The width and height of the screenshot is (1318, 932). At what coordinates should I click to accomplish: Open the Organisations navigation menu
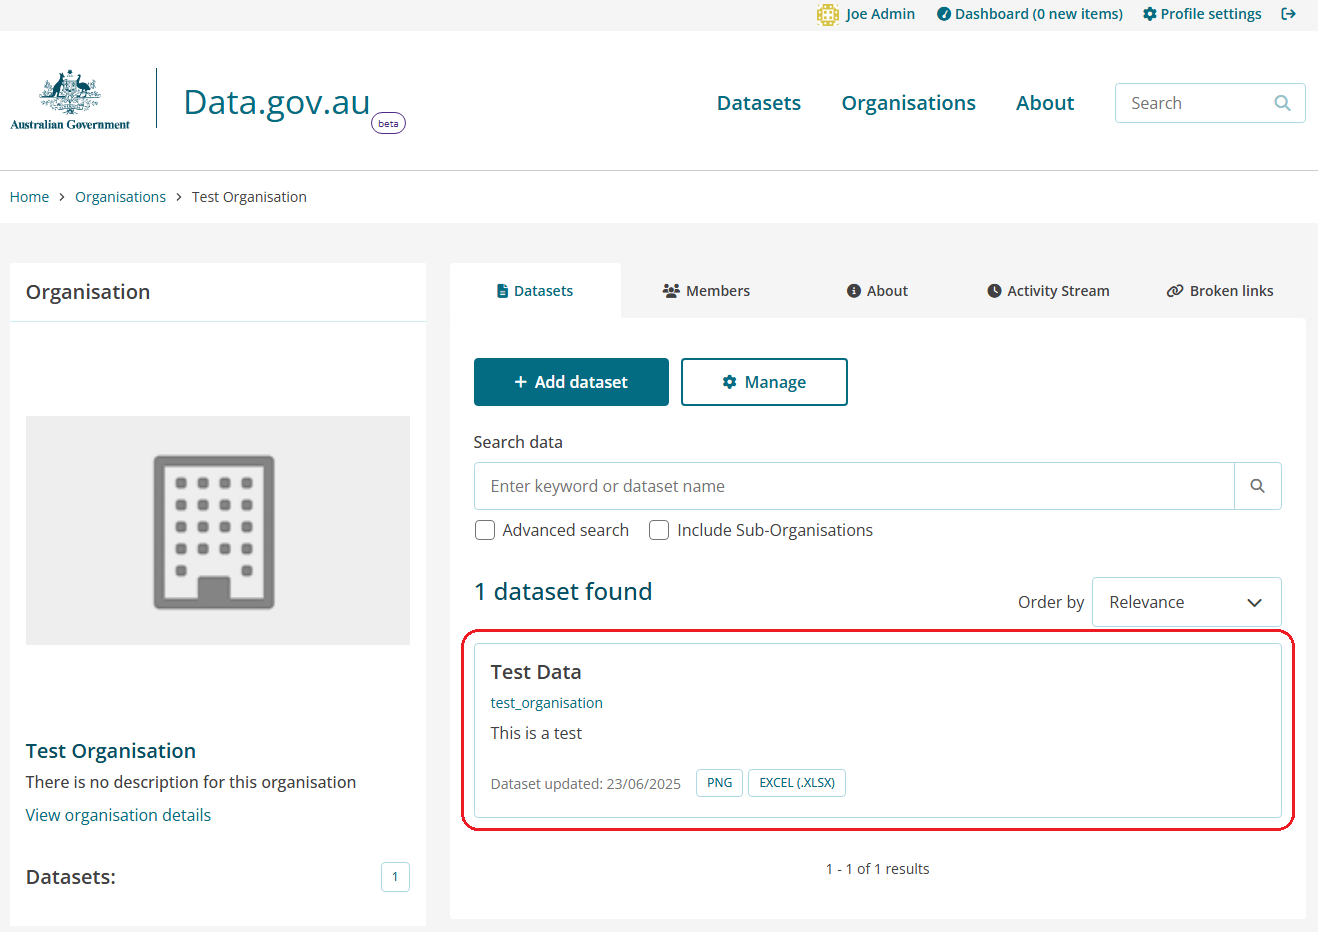coord(908,103)
